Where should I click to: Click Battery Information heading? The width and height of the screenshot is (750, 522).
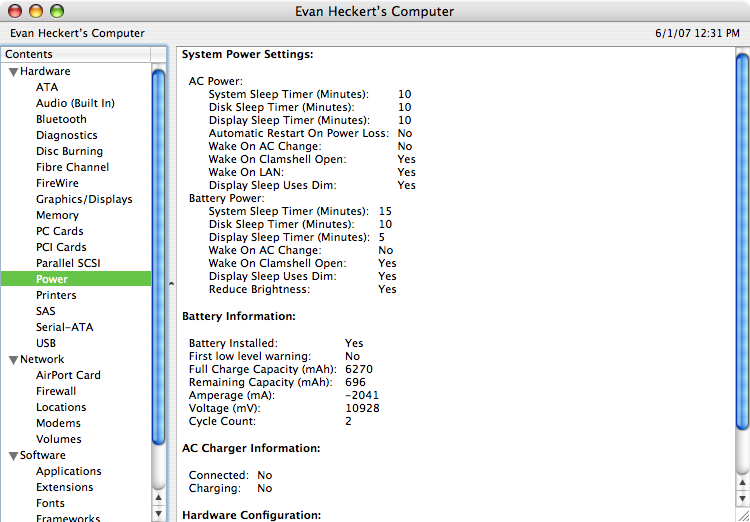[x=239, y=316]
